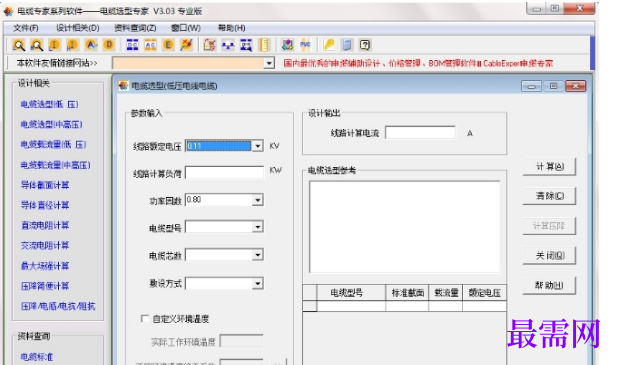Expand the 敷设方式 laying method dropdown
This screenshot has height=365, width=619.
coord(257,283)
